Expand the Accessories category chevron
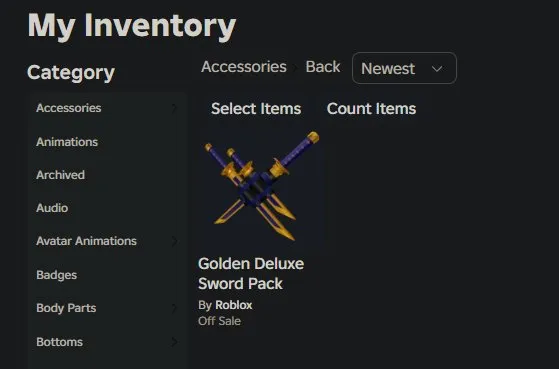Viewport: 559px width, 369px height. (174, 108)
